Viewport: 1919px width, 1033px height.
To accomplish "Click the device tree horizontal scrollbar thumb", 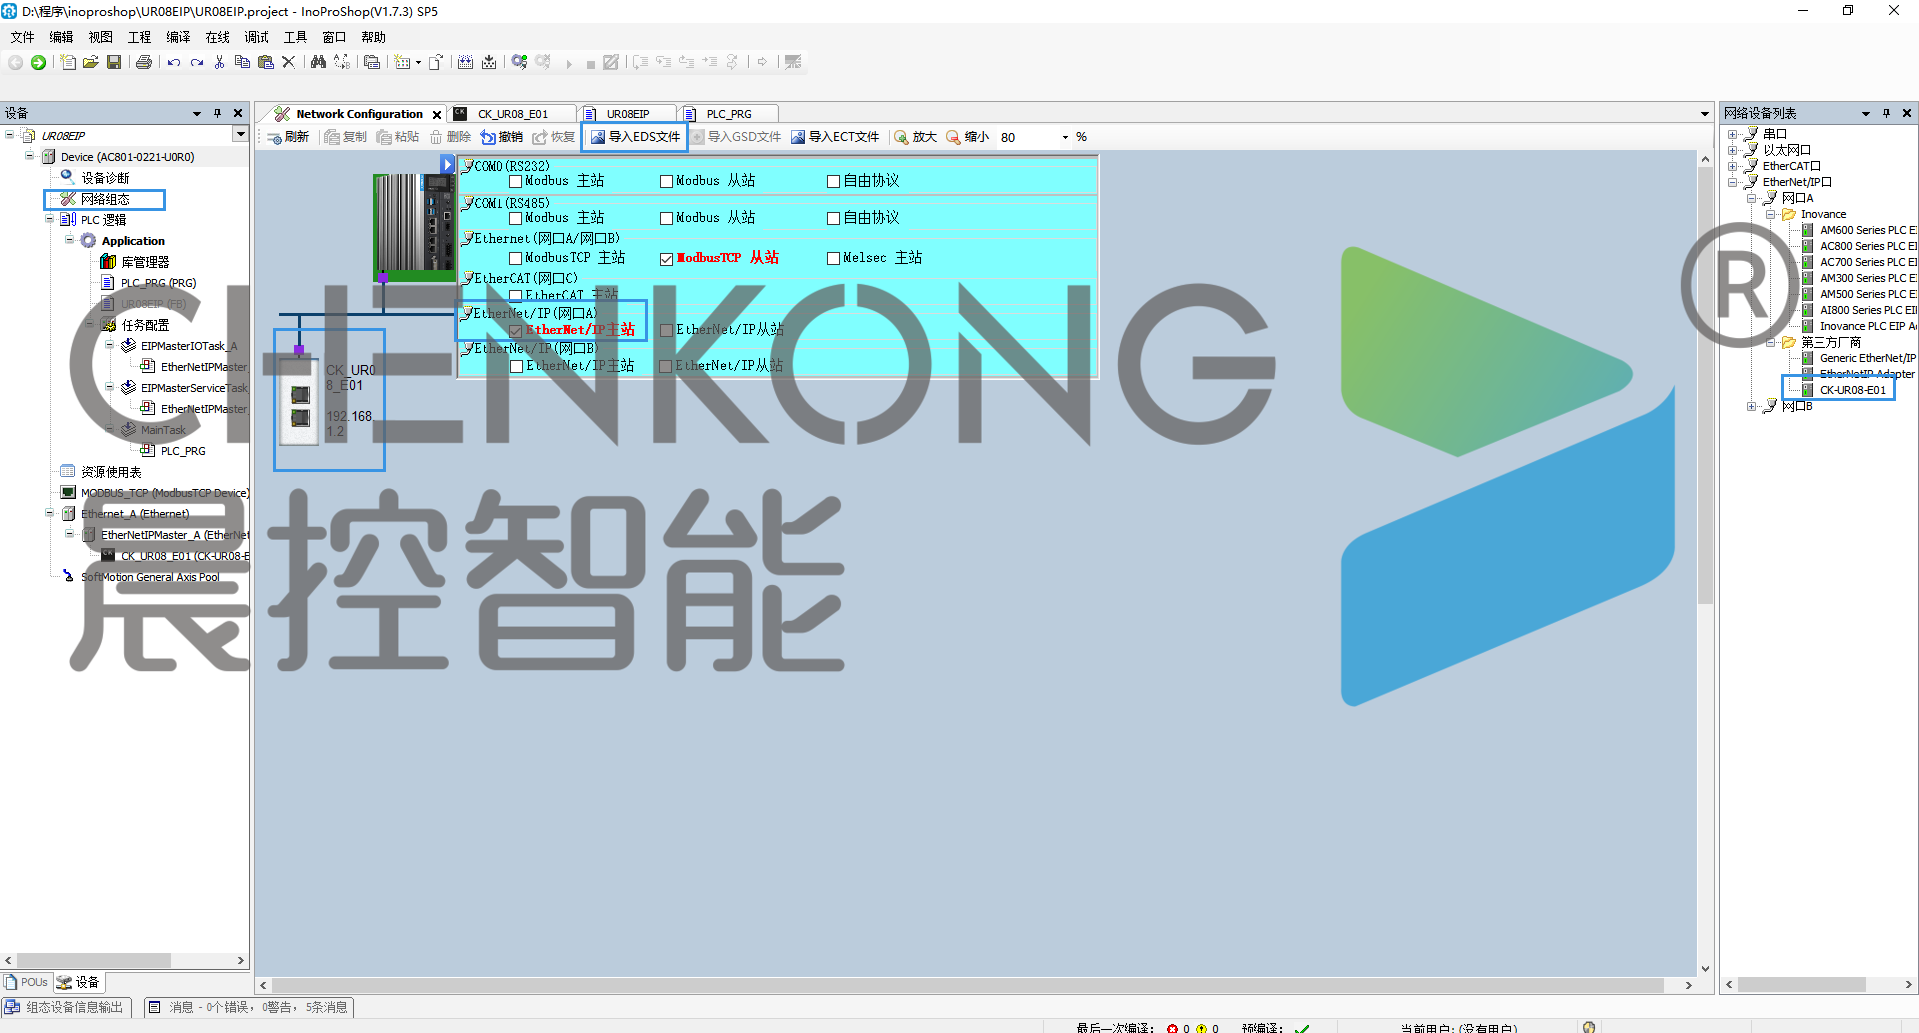I will (x=93, y=960).
